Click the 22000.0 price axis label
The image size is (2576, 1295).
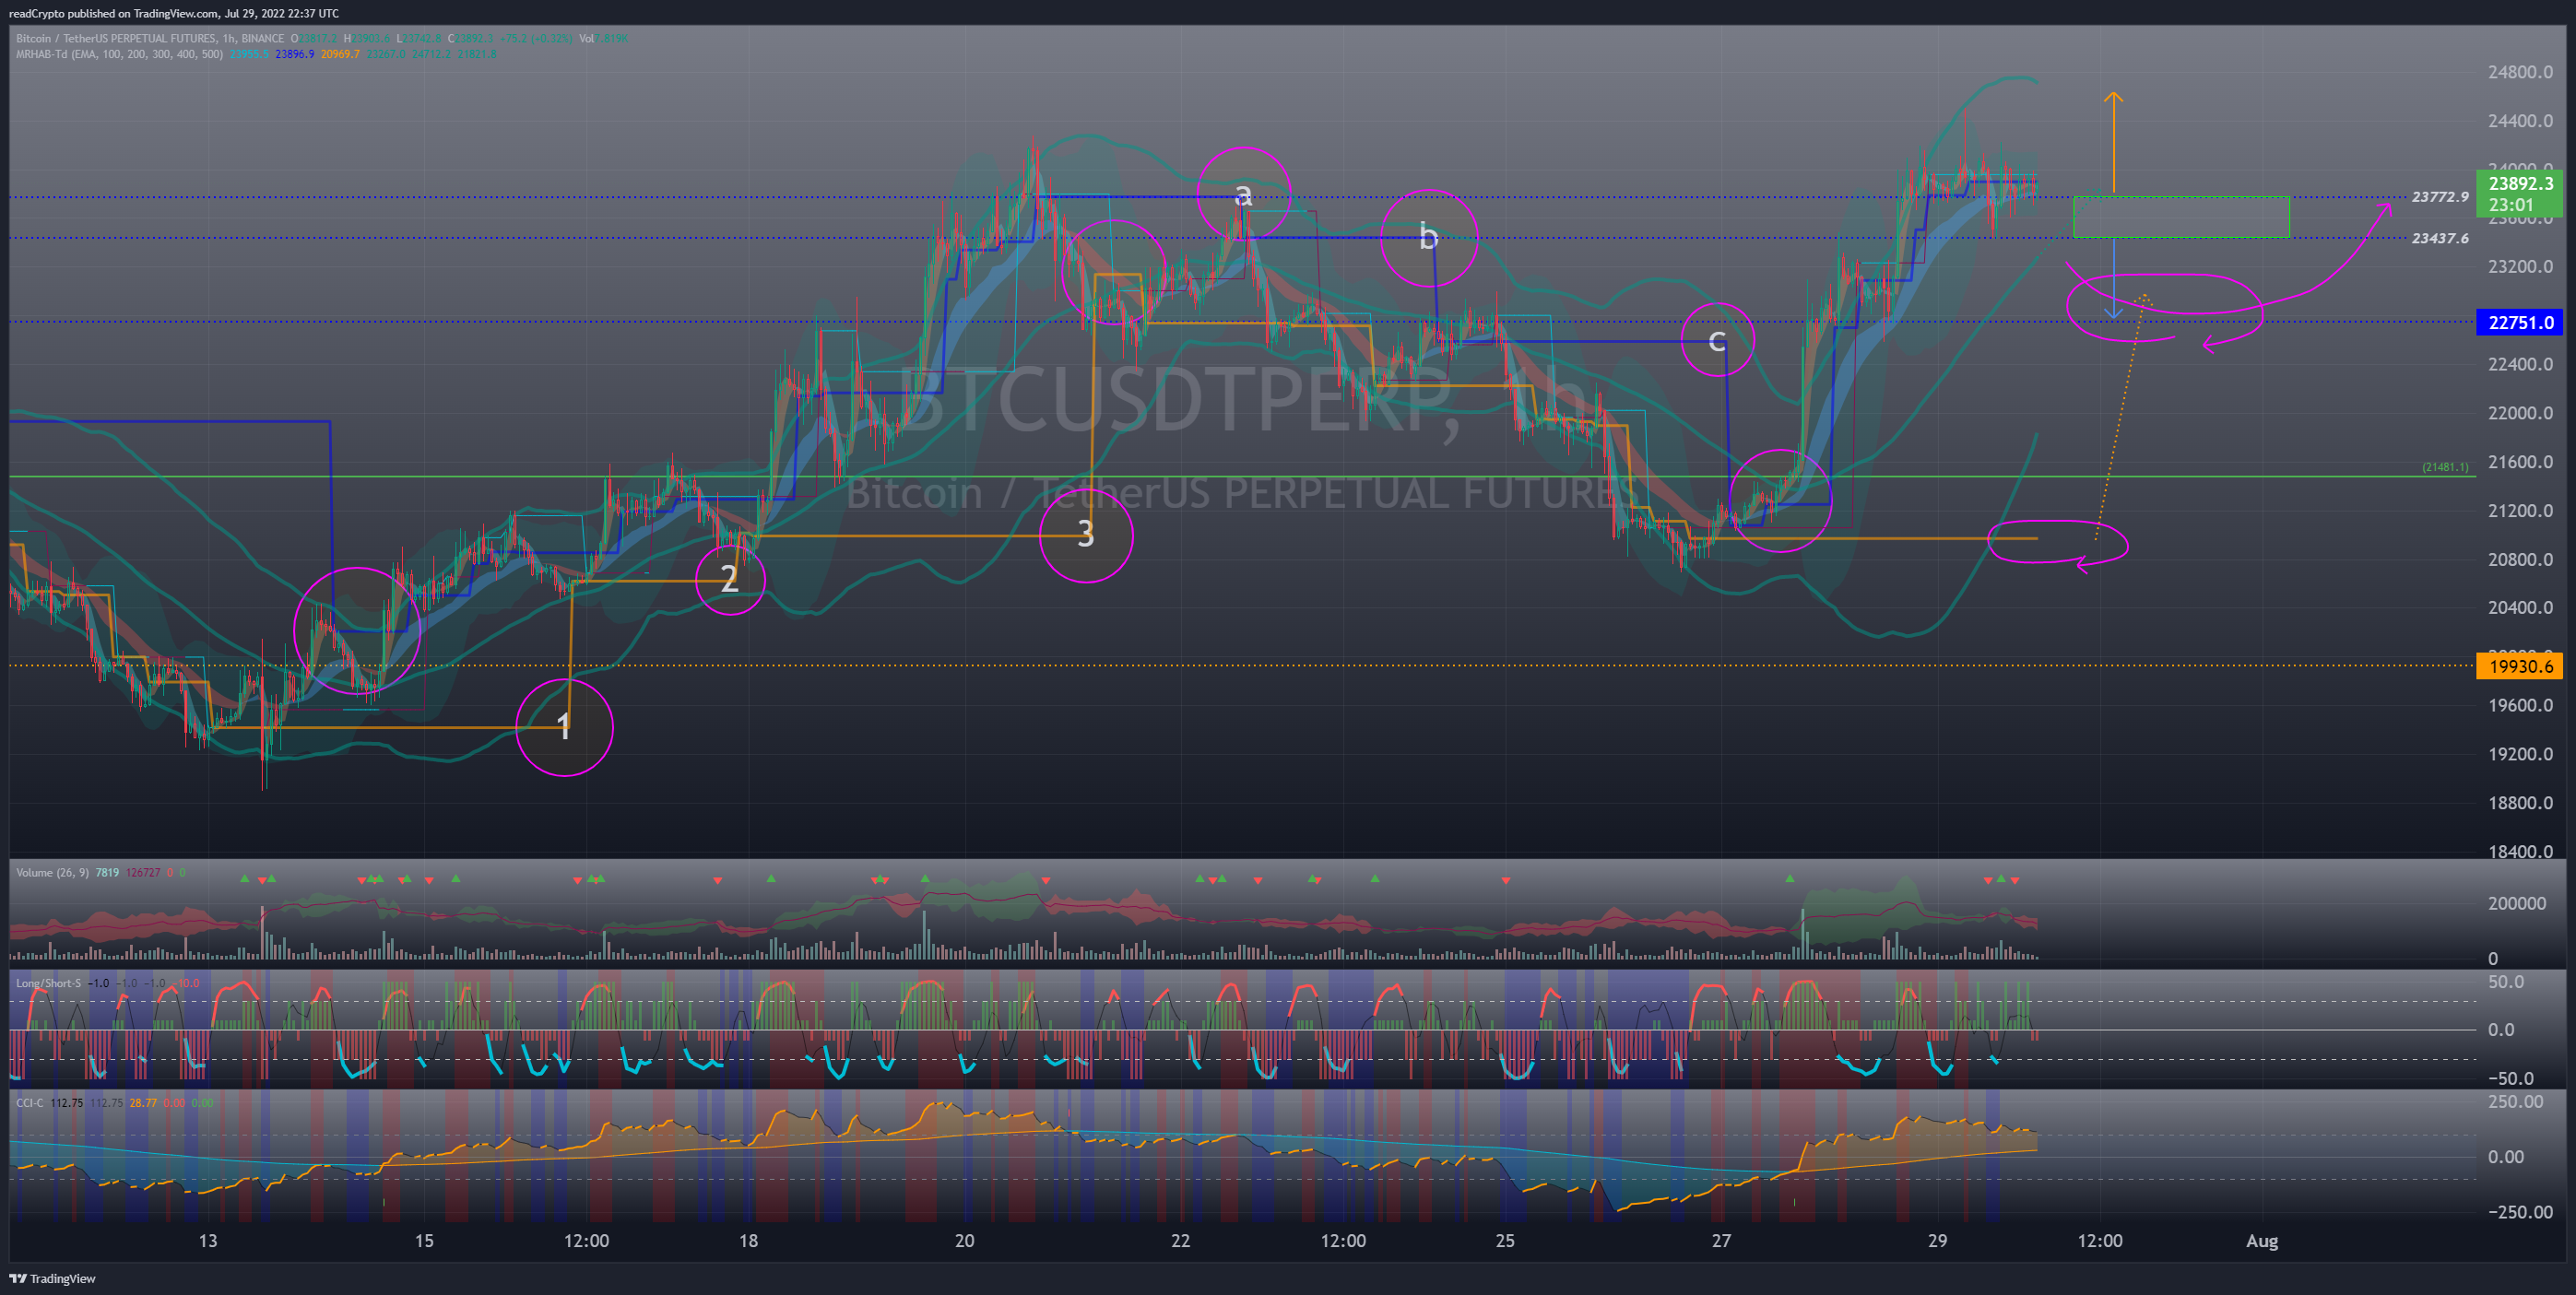pos(2520,413)
